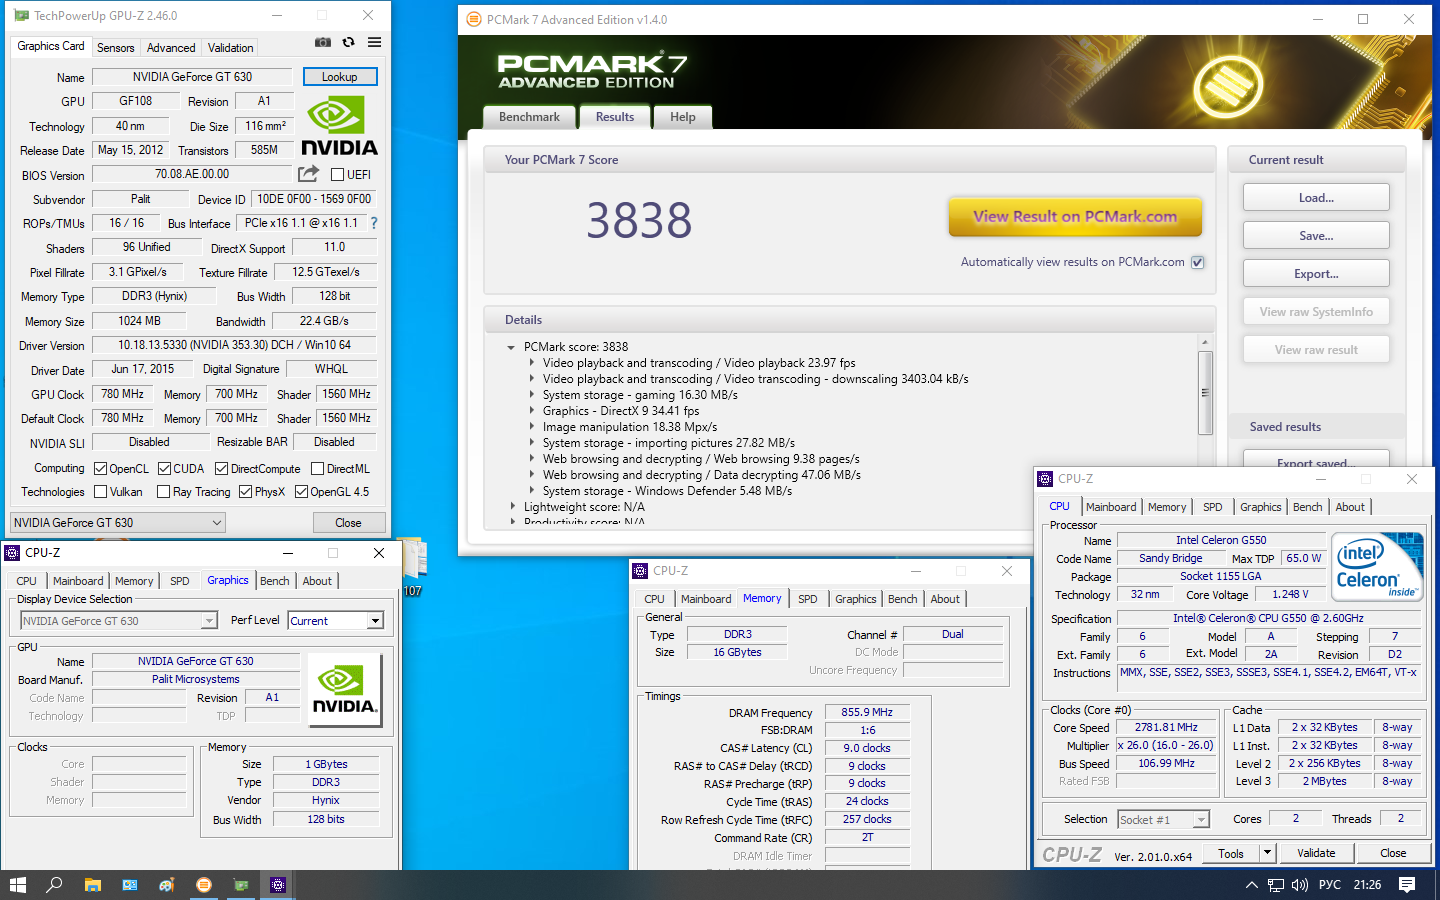Click the NVIDIA logo in GPU-Z

(x=339, y=126)
